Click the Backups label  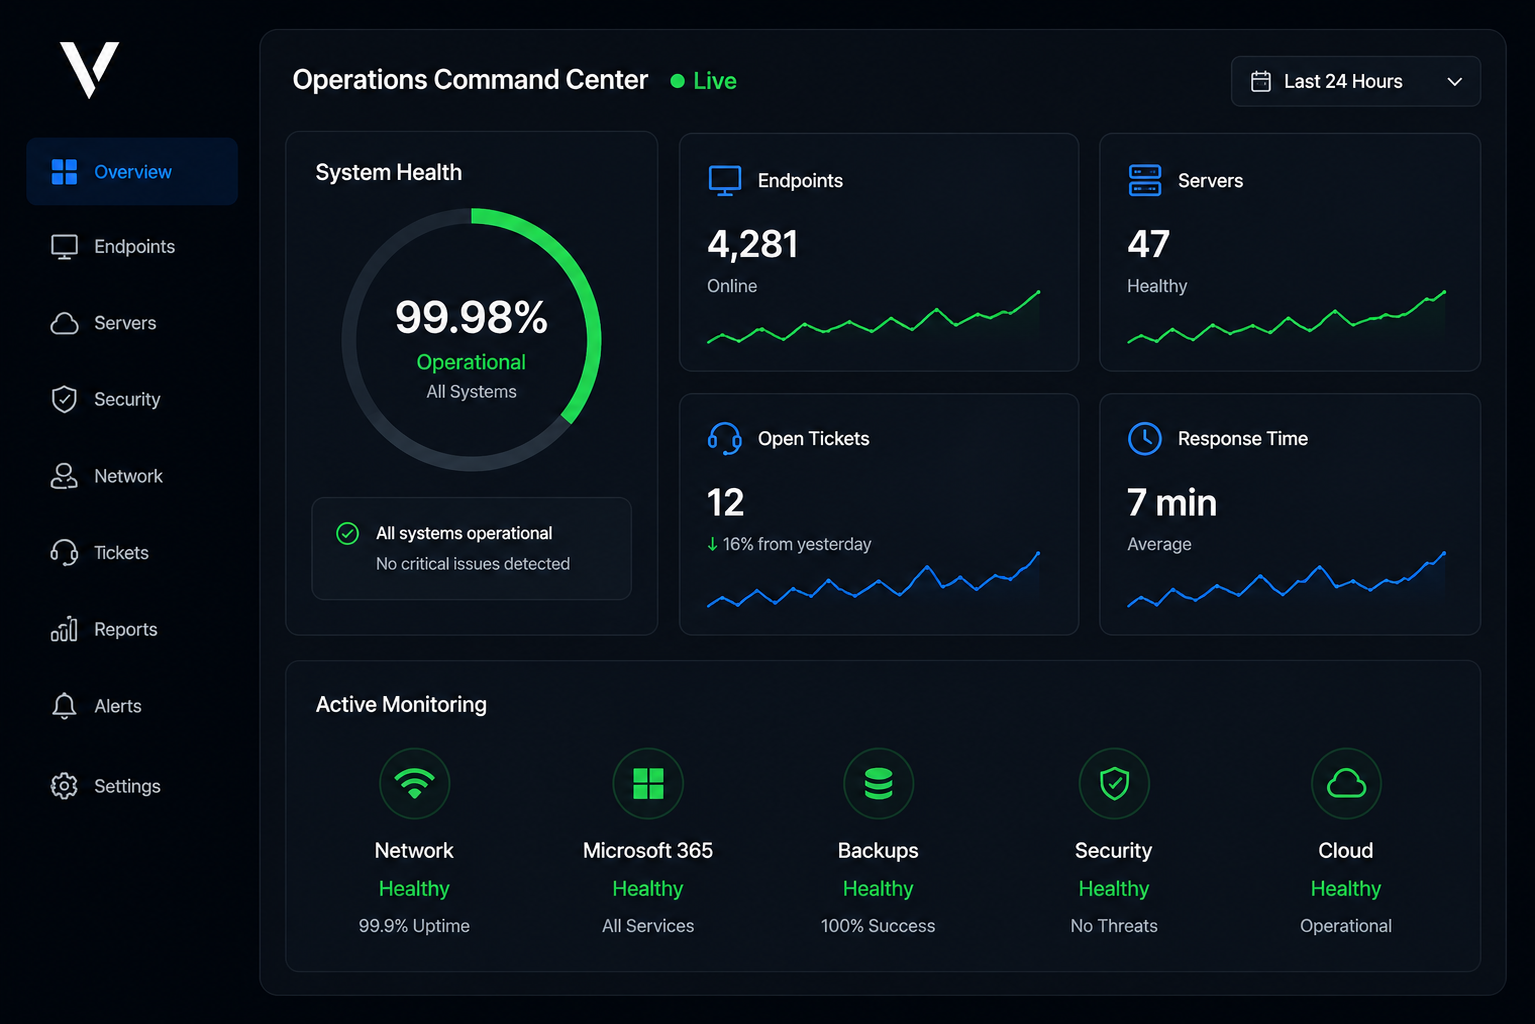pyautogui.click(x=878, y=851)
